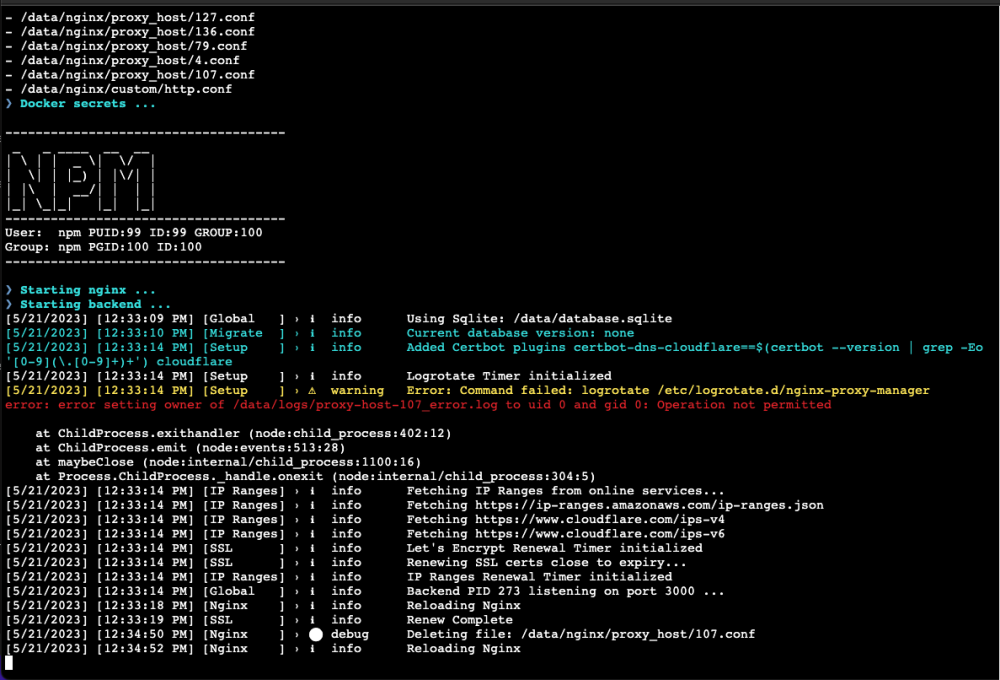Click the 'warning' level label
1000x680 pixels.
tap(357, 390)
